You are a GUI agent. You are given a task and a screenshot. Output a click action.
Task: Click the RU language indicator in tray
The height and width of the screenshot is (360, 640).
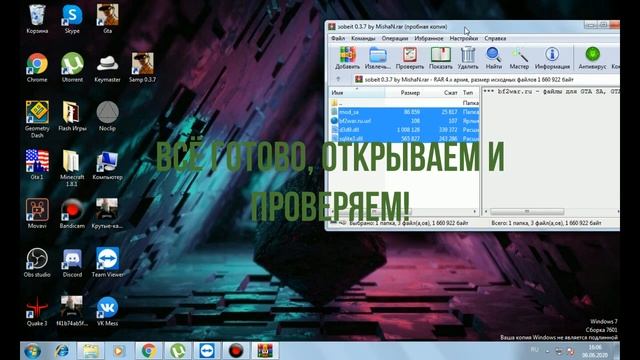click(535, 350)
